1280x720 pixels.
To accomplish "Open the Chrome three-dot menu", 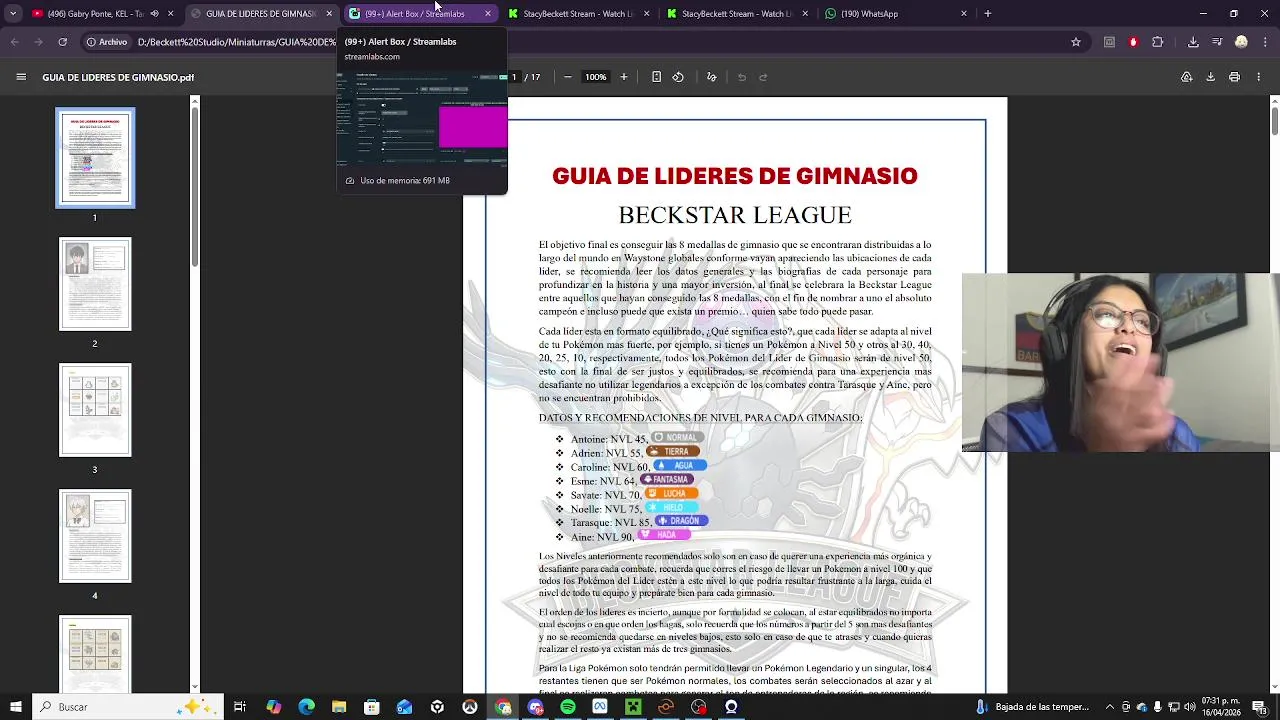I will point(1265,42).
